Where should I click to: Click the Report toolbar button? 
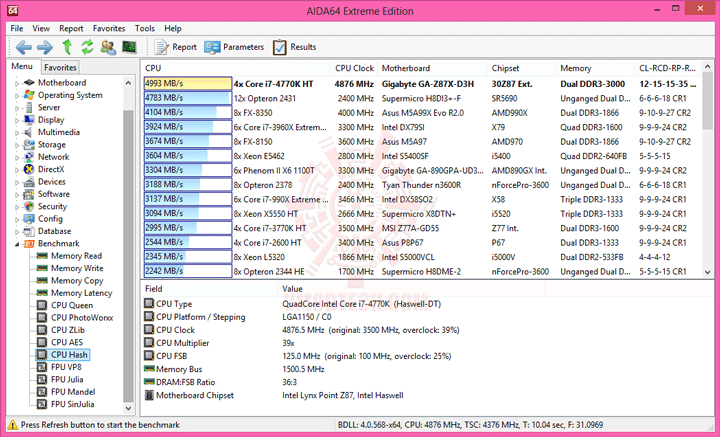pos(176,47)
